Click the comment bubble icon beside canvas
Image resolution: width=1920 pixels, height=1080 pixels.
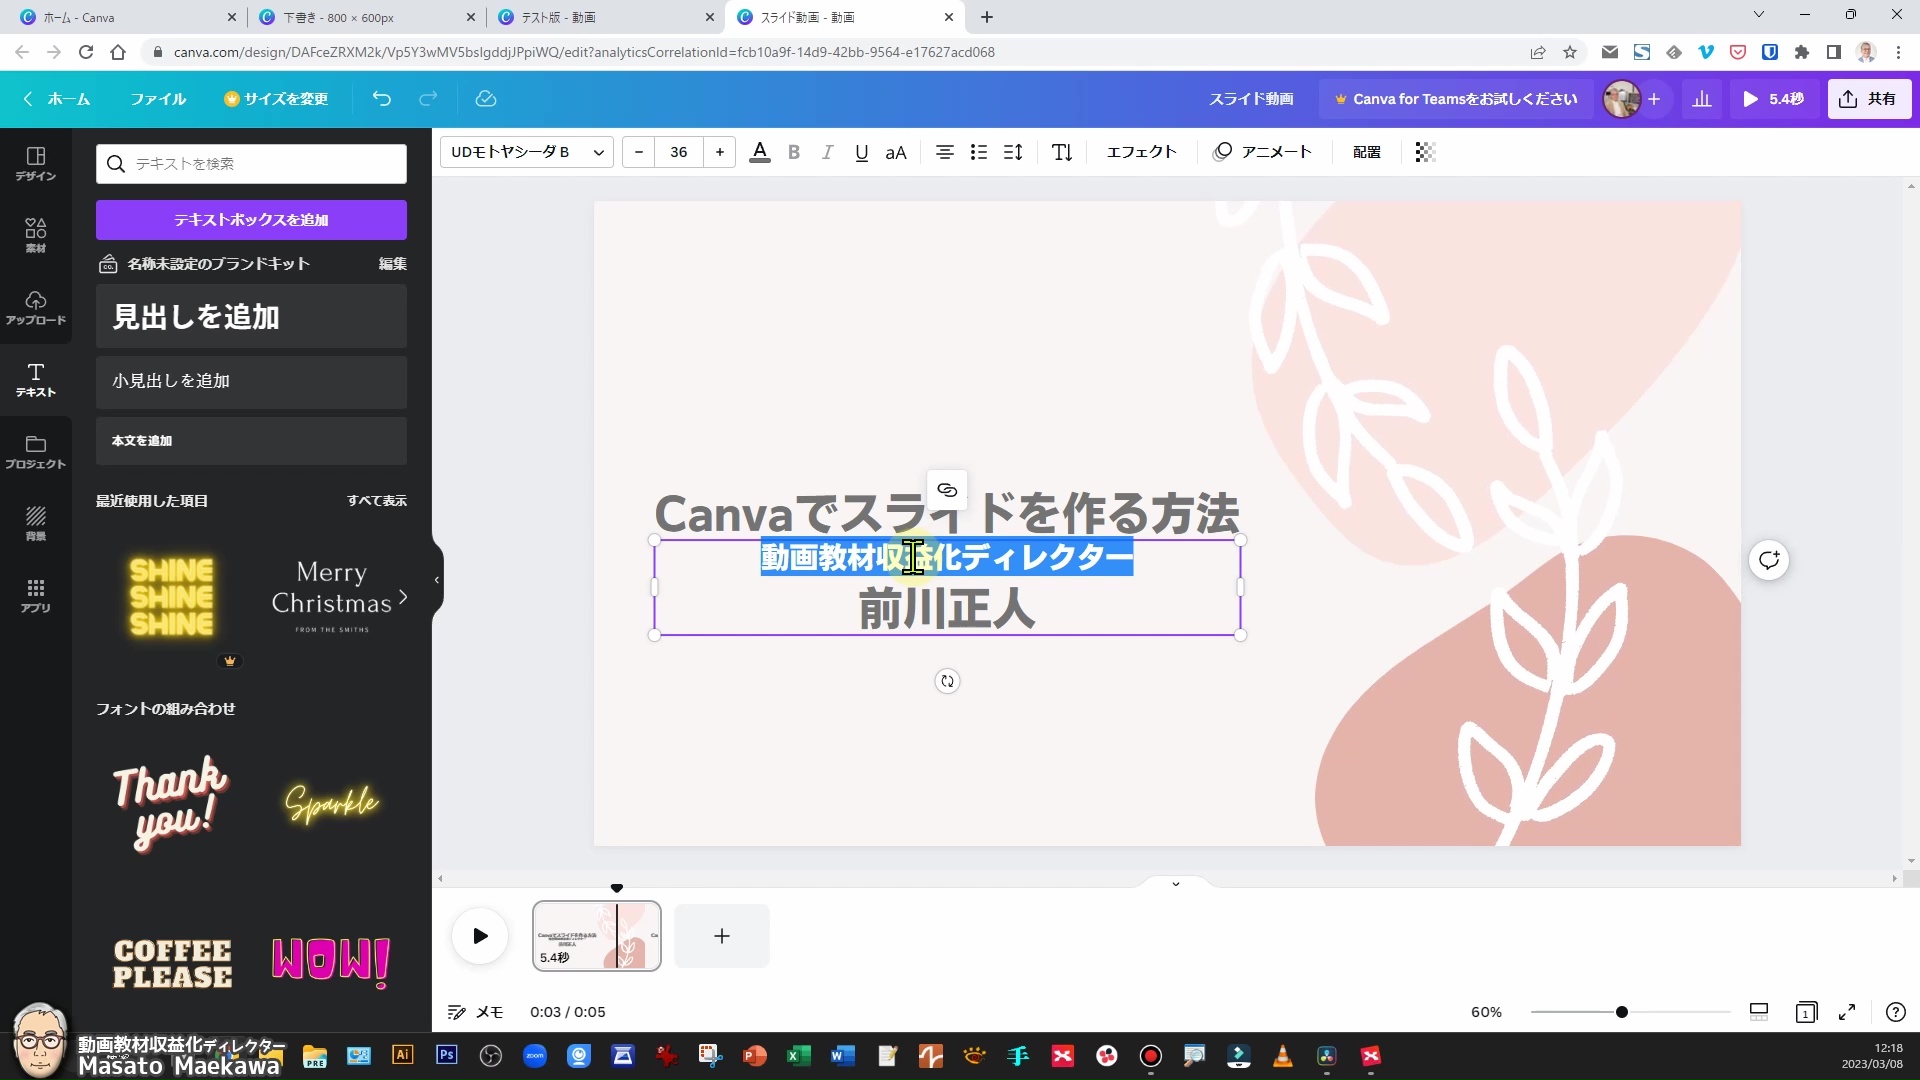[1769, 560]
